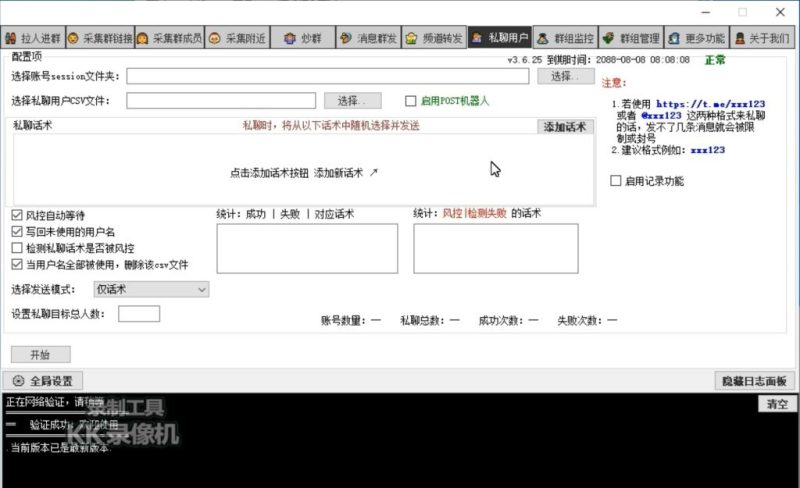Close the application window
Viewport: 800px width, 488px height.
click(x=780, y=12)
